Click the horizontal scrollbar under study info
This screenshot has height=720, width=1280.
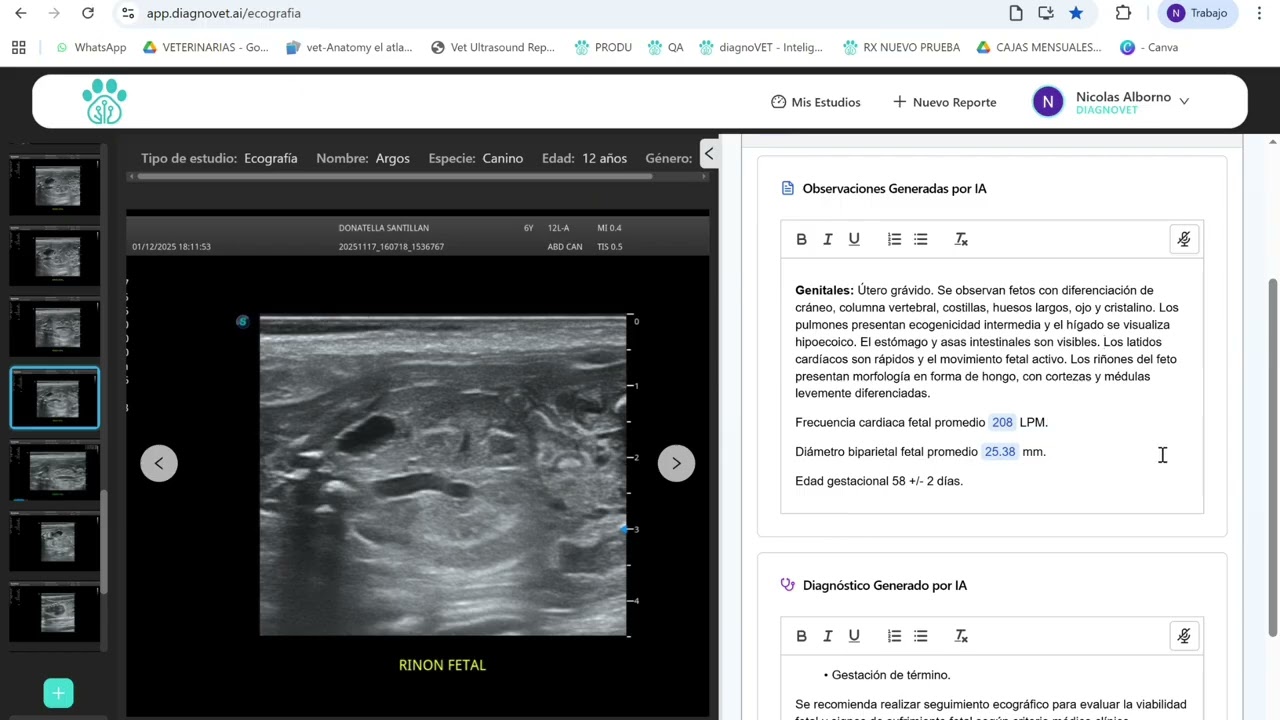pos(395,177)
